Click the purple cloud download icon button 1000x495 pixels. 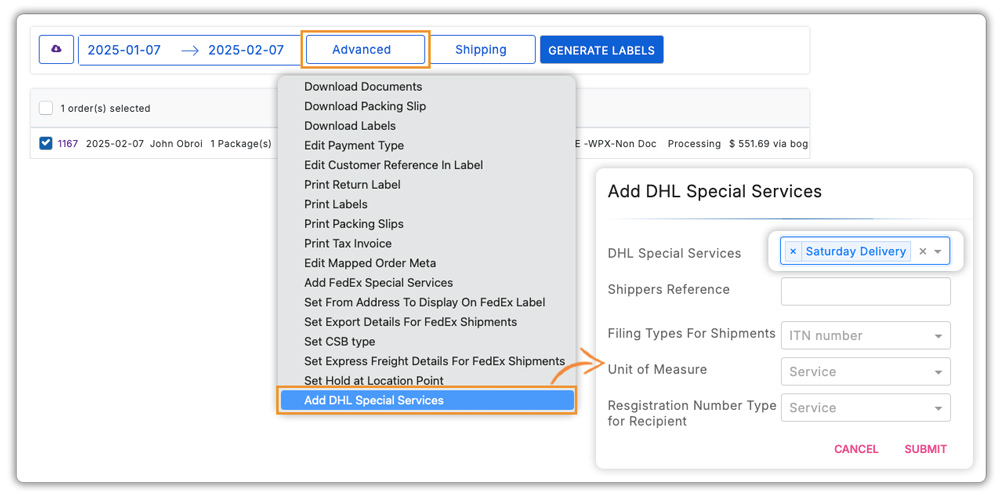pos(56,49)
